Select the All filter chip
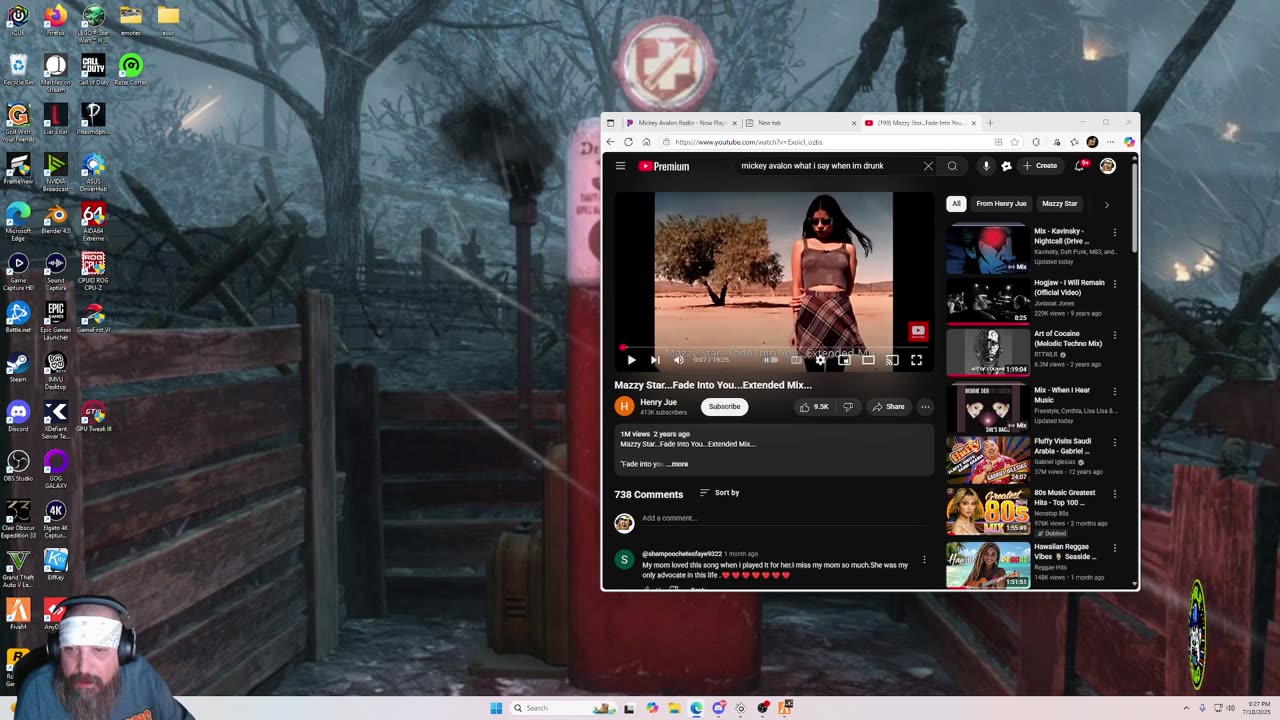 pyautogui.click(x=956, y=204)
